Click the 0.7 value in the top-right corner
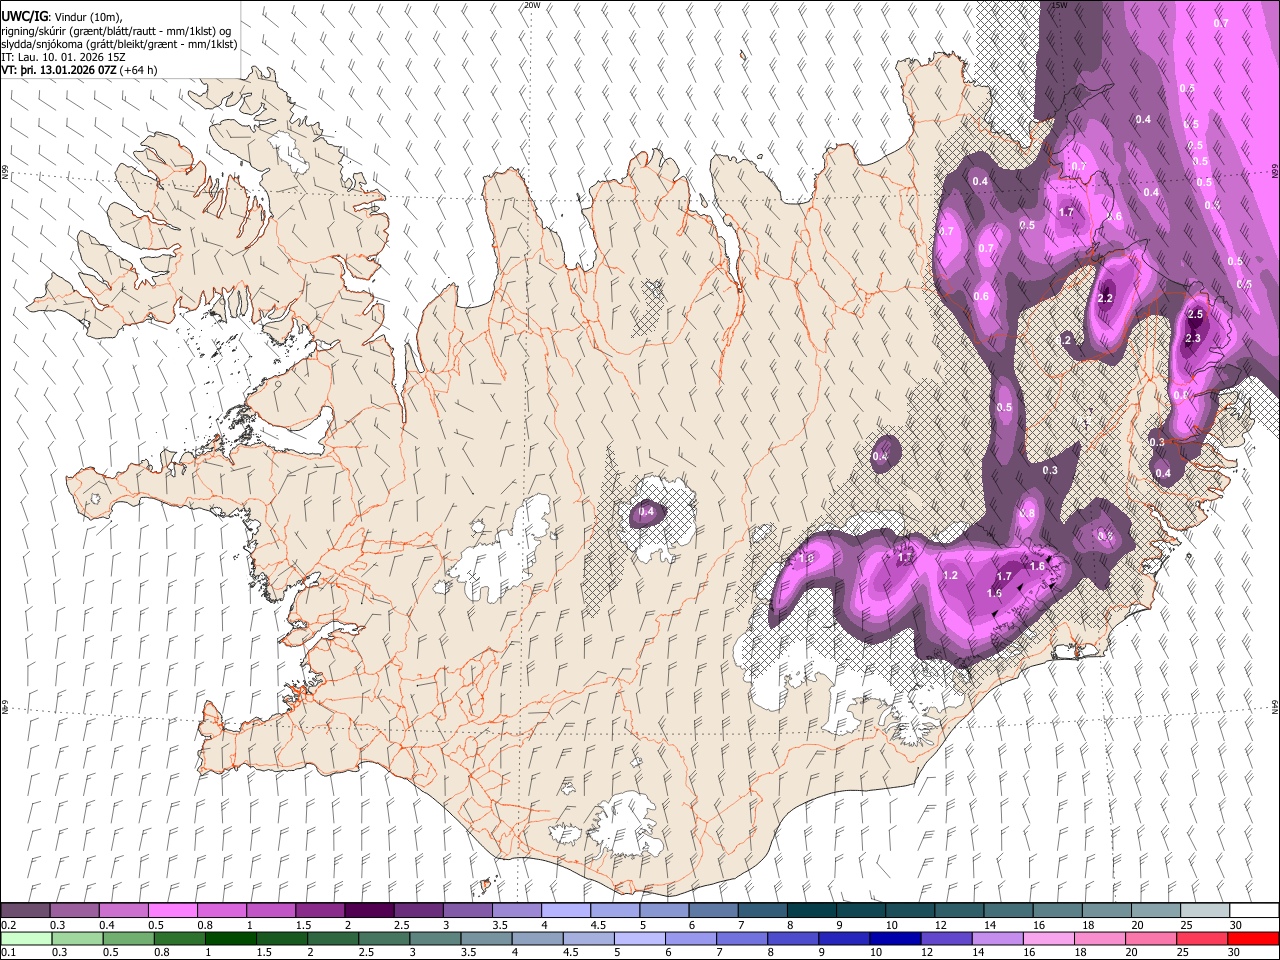The width and height of the screenshot is (1280, 960). [1220, 23]
